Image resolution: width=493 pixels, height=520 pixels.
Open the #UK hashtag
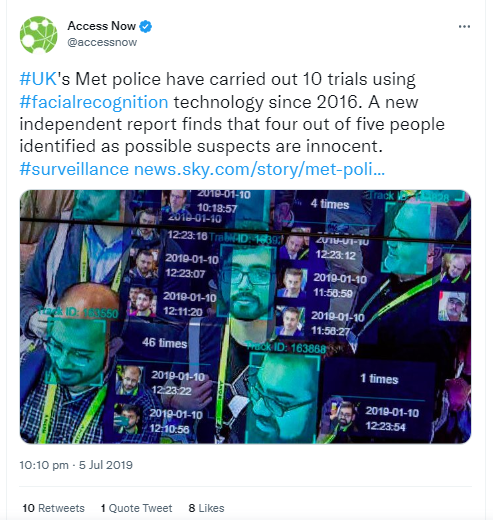coord(38,79)
